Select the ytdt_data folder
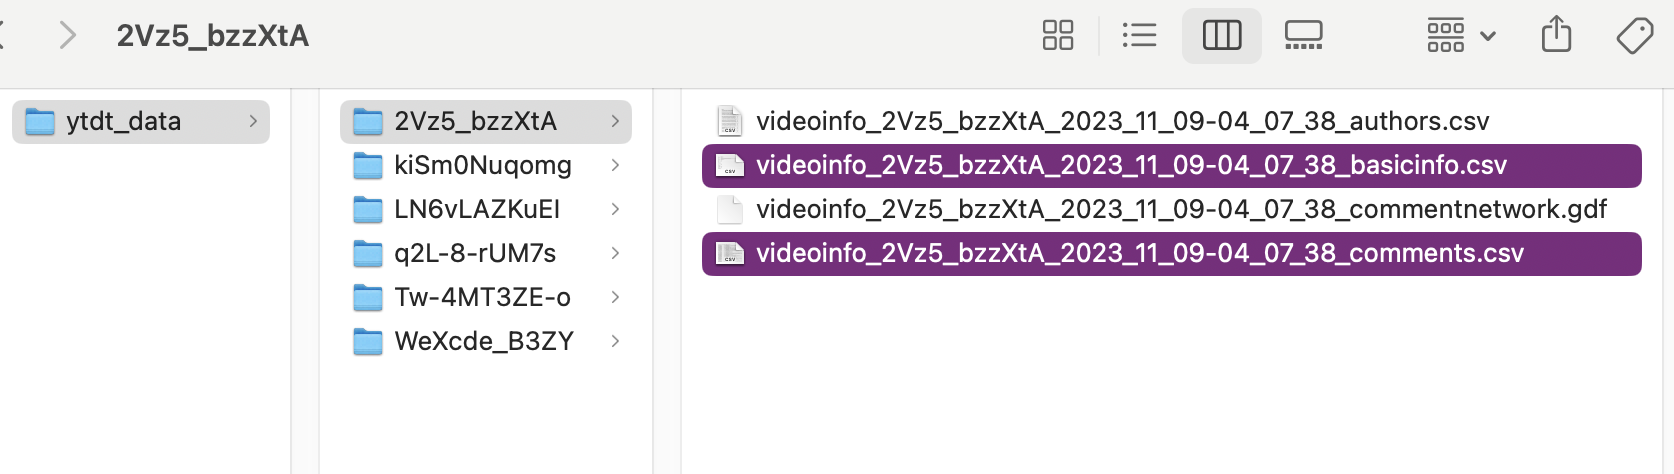Viewport: 1674px width, 474px height. click(x=124, y=122)
